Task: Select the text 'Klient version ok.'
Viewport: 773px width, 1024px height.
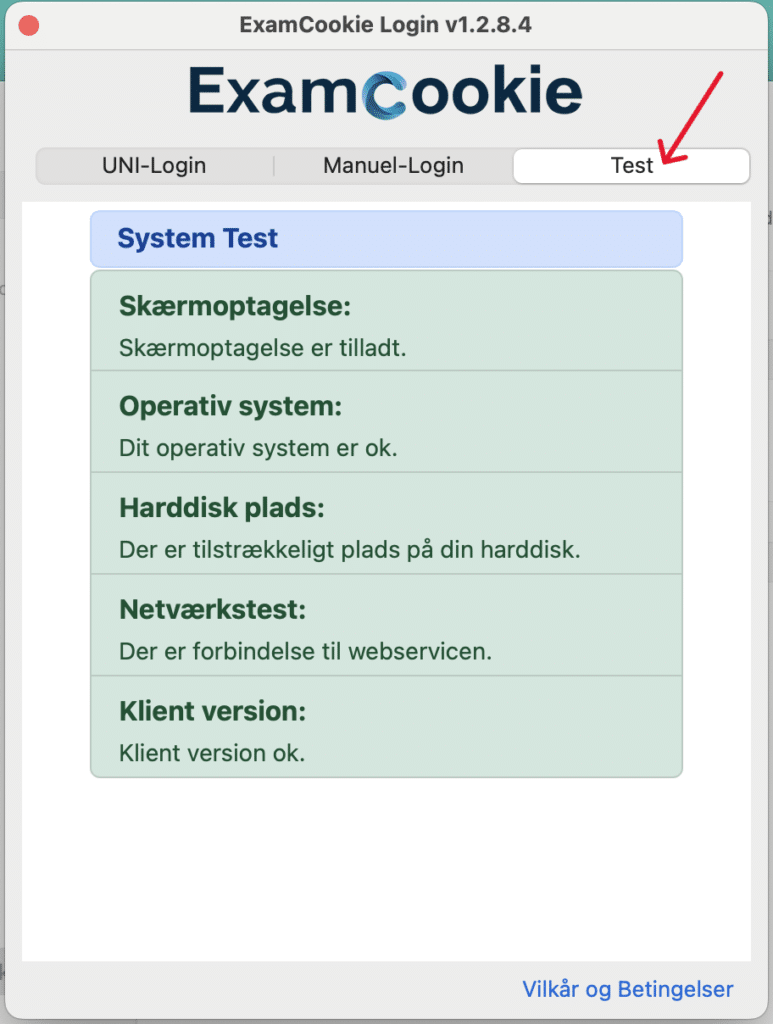Action: [212, 753]
